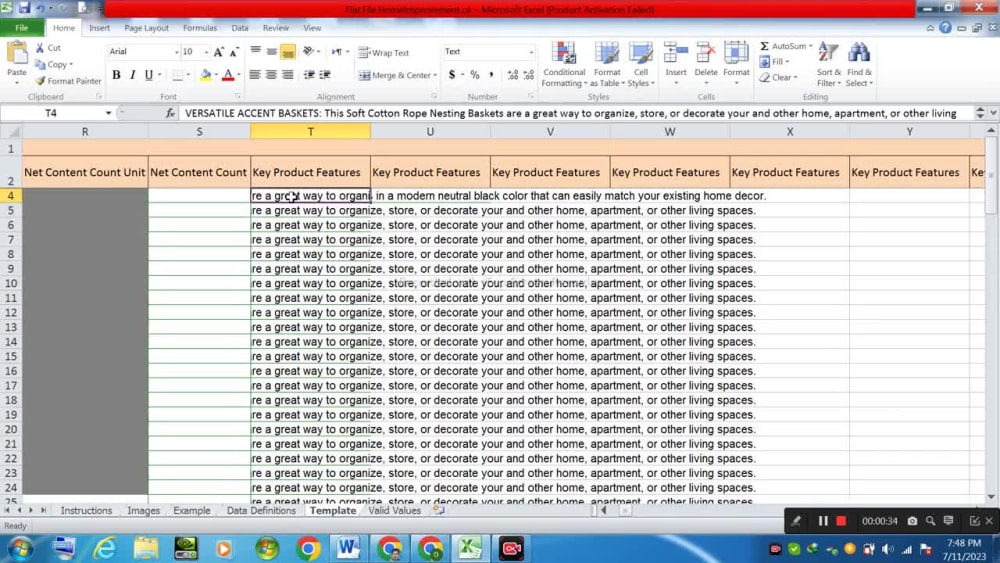
Task: Click Merge & Center button
Action: pos(394,75)
